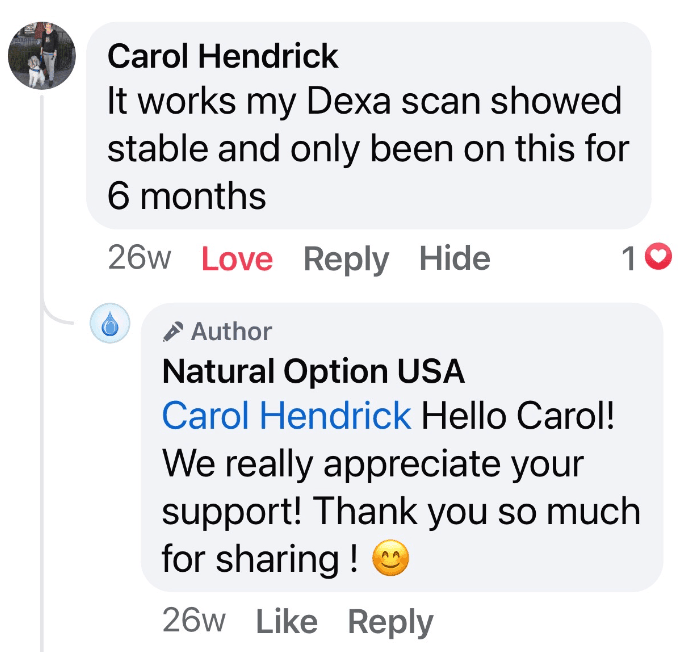Open the Natural Option USA page name
Image resolution: width=682 pixels, height=652 pixels.
point(313,372)
